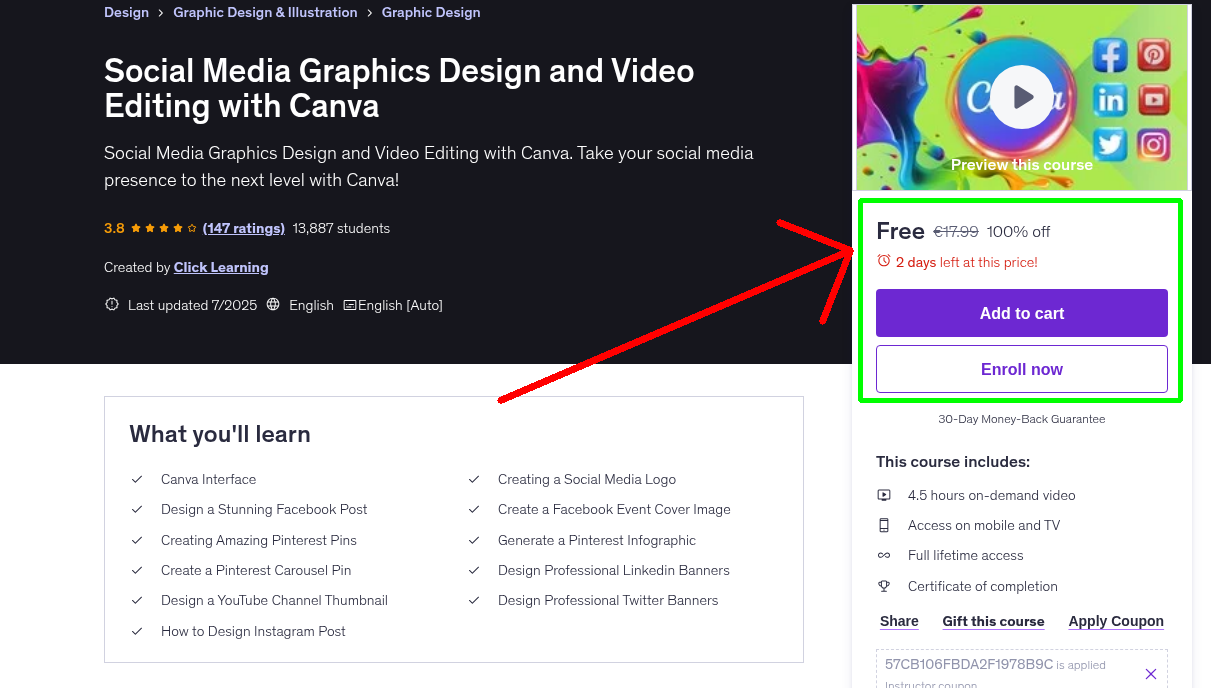The image size is (1211, 688).
Task: Open the Gift this course link
Action: pos(993,621)
